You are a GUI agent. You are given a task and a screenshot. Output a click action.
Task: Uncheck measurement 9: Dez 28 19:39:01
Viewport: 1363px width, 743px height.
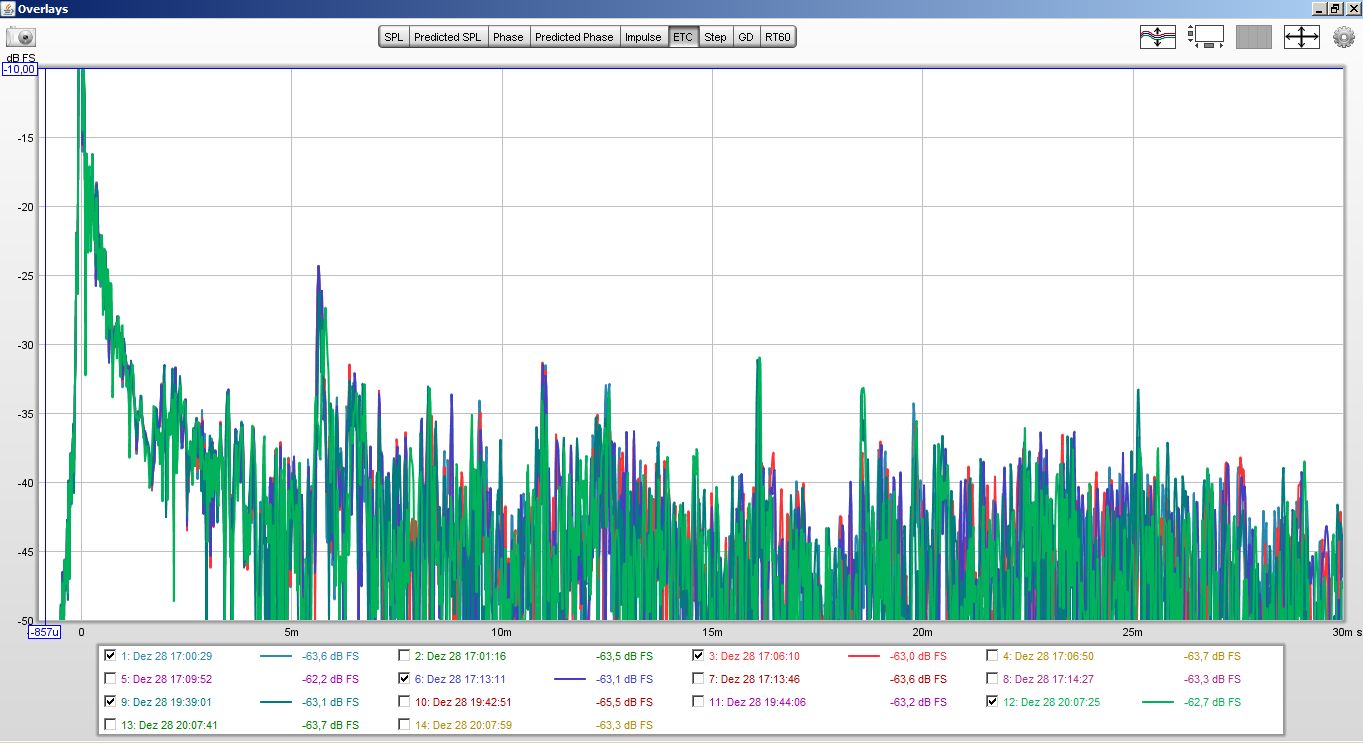pyautogui.click(x=110, y=702)
